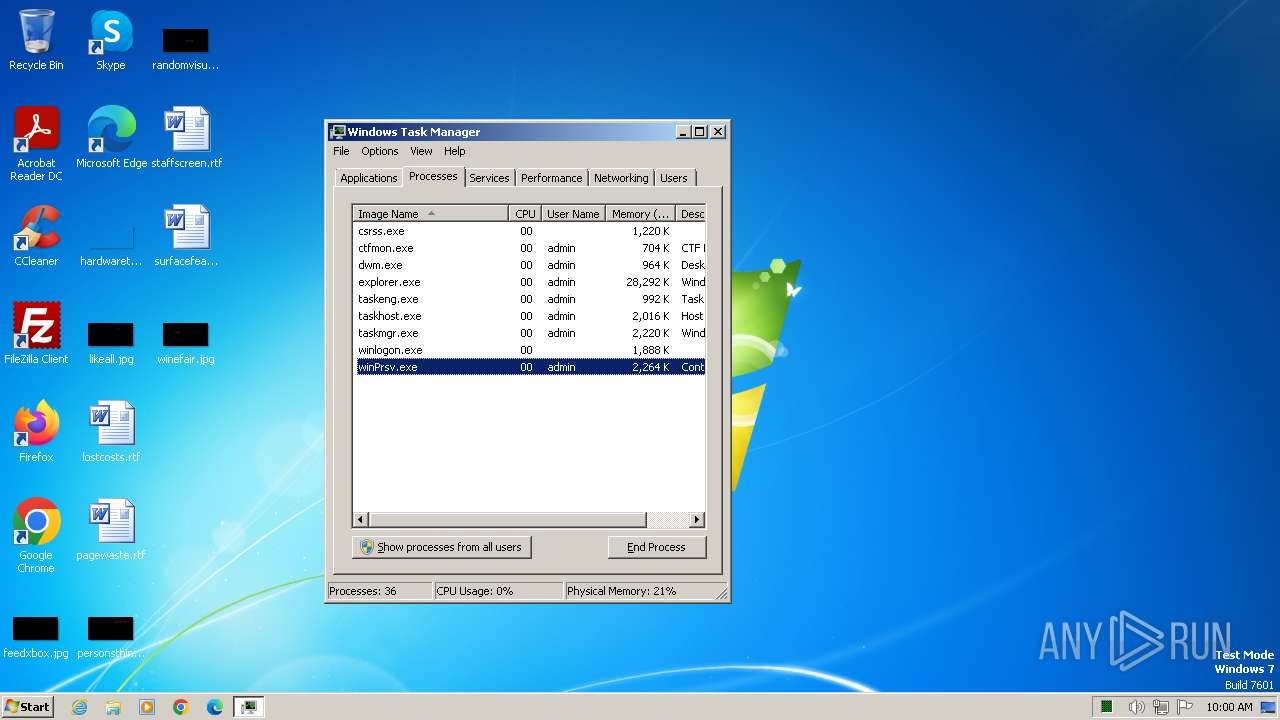Open the Recycle Bin desktop icon
Screen dimensions: 1280x720
point(36,40)
